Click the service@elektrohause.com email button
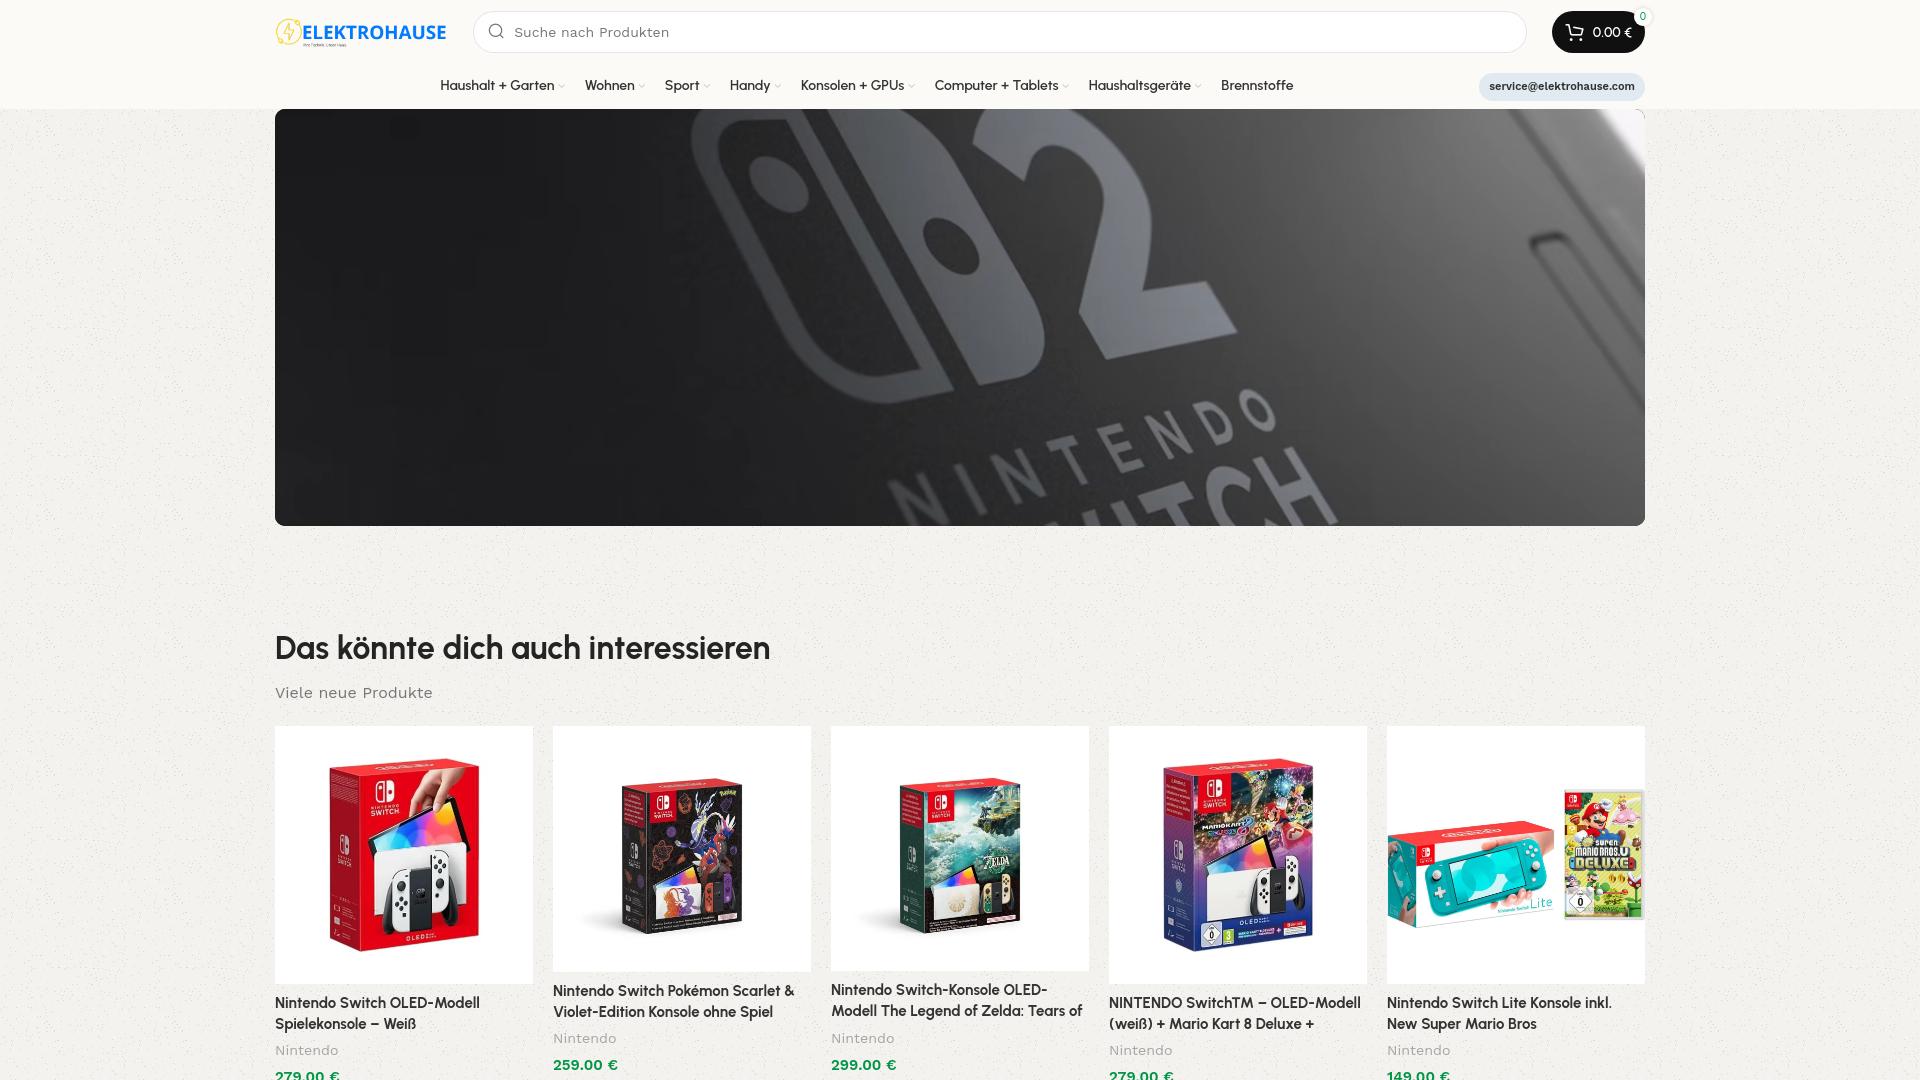 (x=1561, y=87)
